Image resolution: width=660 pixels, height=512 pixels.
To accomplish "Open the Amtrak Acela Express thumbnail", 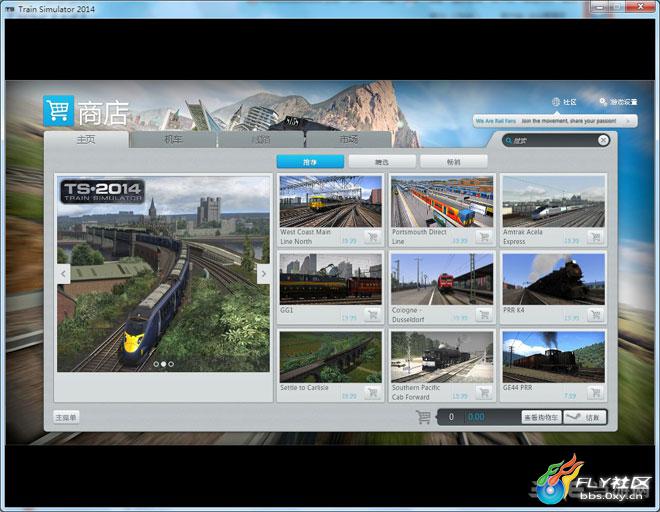I will pos(554,202).
